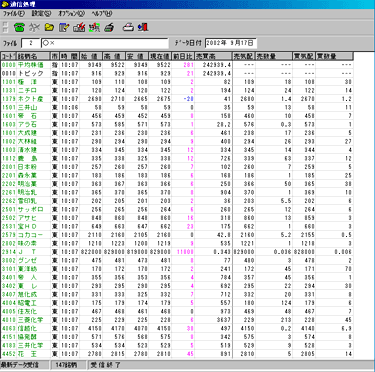Select the トピック row name
Screen dimensions: 375x372
[x=31, y=73]
